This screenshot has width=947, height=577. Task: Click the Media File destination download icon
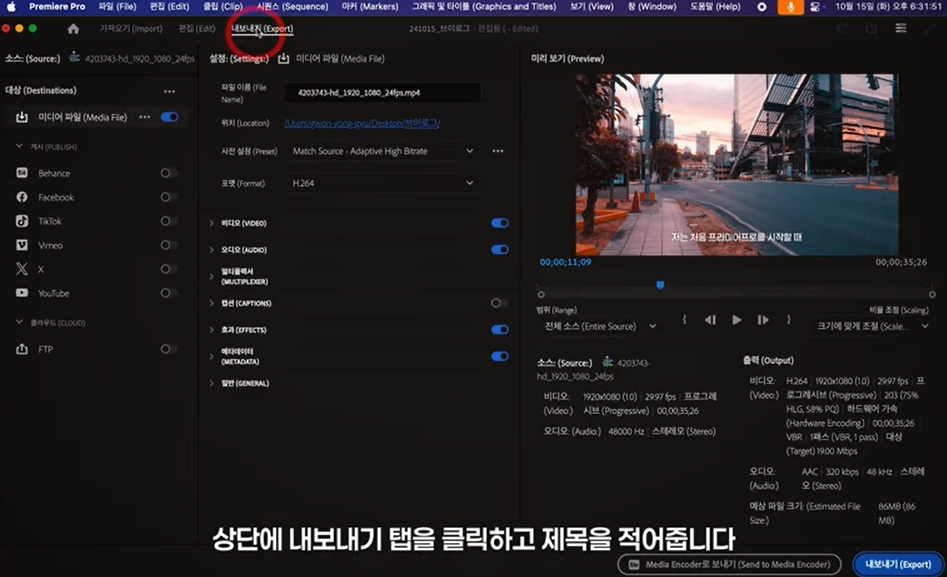22,117
